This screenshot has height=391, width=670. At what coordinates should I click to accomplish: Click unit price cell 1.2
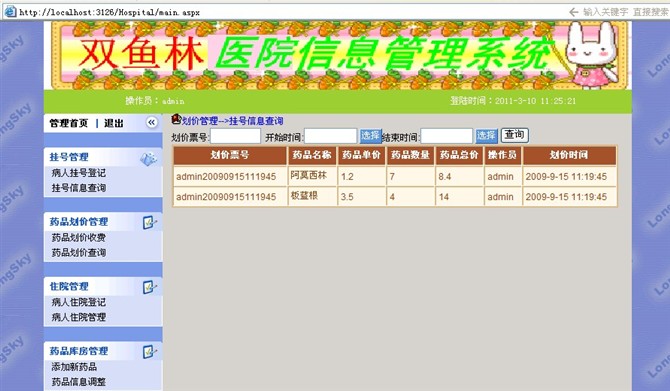pyautogui.click(x=361, y=176)
